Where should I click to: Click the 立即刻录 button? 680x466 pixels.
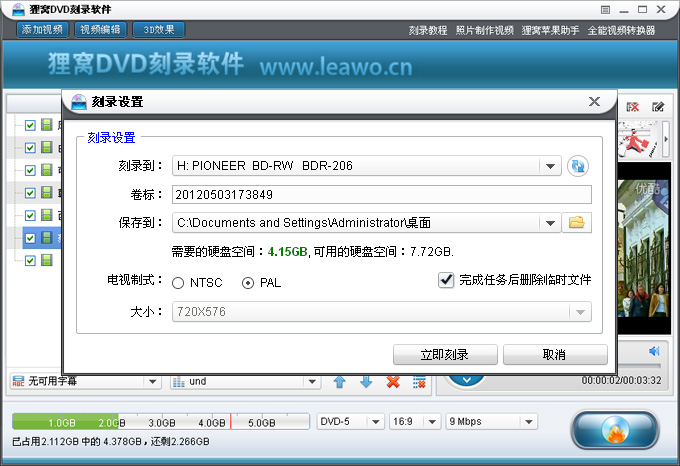(x=445, y=355)
